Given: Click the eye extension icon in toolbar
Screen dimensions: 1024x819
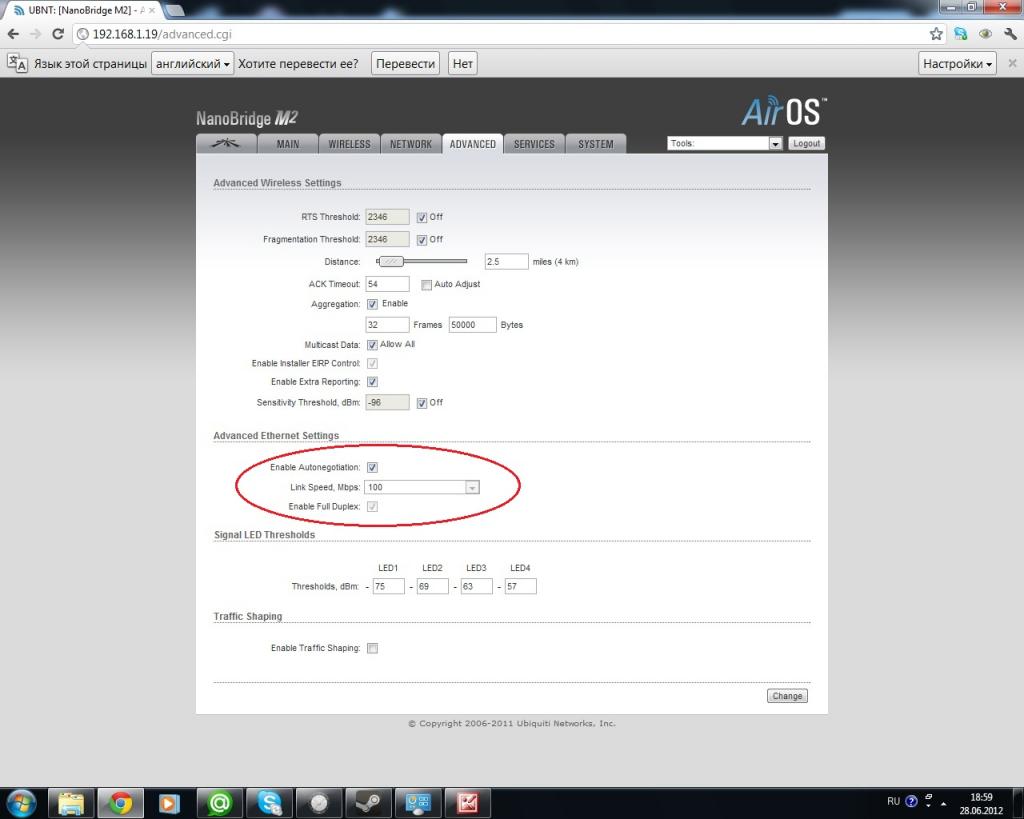Looking at the screenshot, I should pyautogui.click(x=985, y=34).
